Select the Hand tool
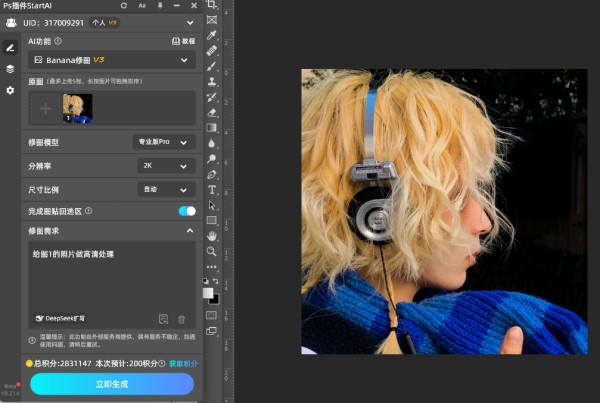This screenshot has width=600, height=403. [x=212, y=236]
